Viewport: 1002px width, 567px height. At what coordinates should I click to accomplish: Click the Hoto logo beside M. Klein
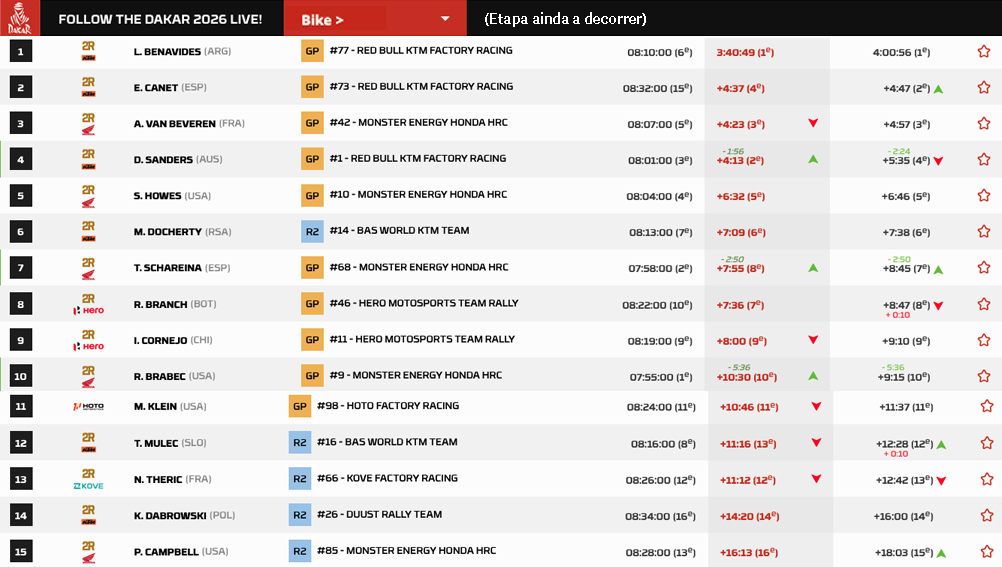point(88,406)
